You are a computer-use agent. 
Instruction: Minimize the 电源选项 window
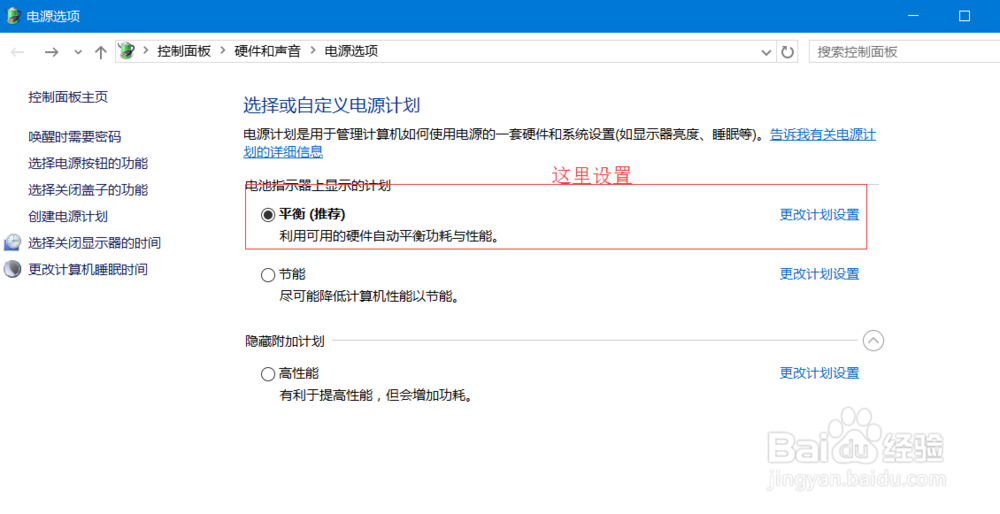click(x=914, y=16)
